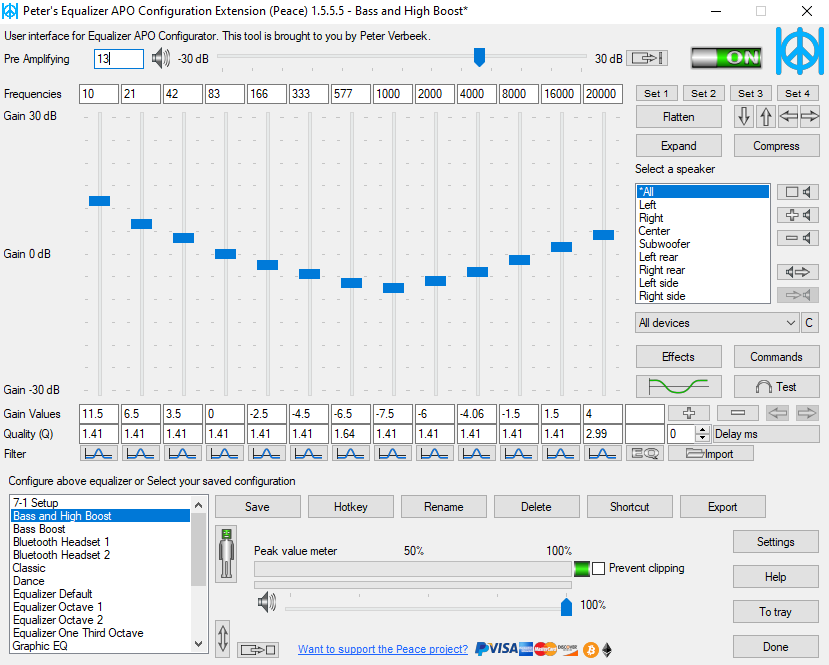The width and height of the screenshot is (829, 665).
Task: Shift gains down with the down arrow
Action: click(x=744, y=117)
